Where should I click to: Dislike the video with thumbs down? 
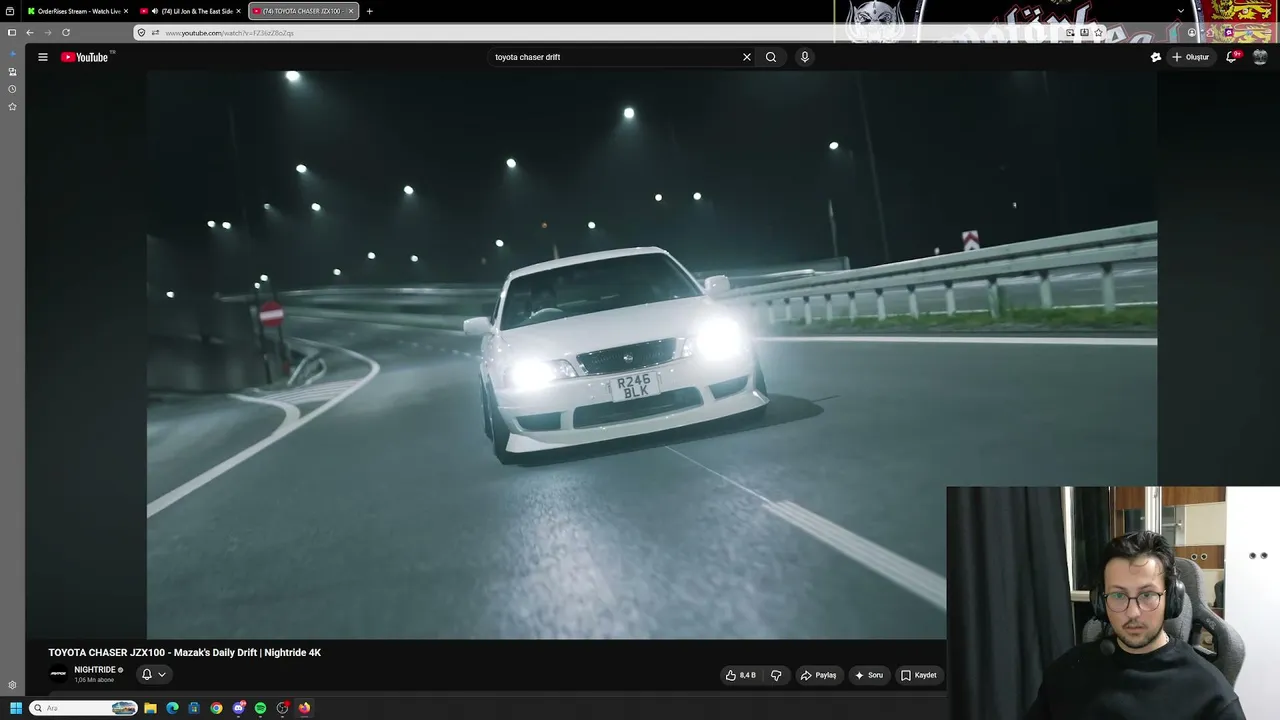(776, 675)
